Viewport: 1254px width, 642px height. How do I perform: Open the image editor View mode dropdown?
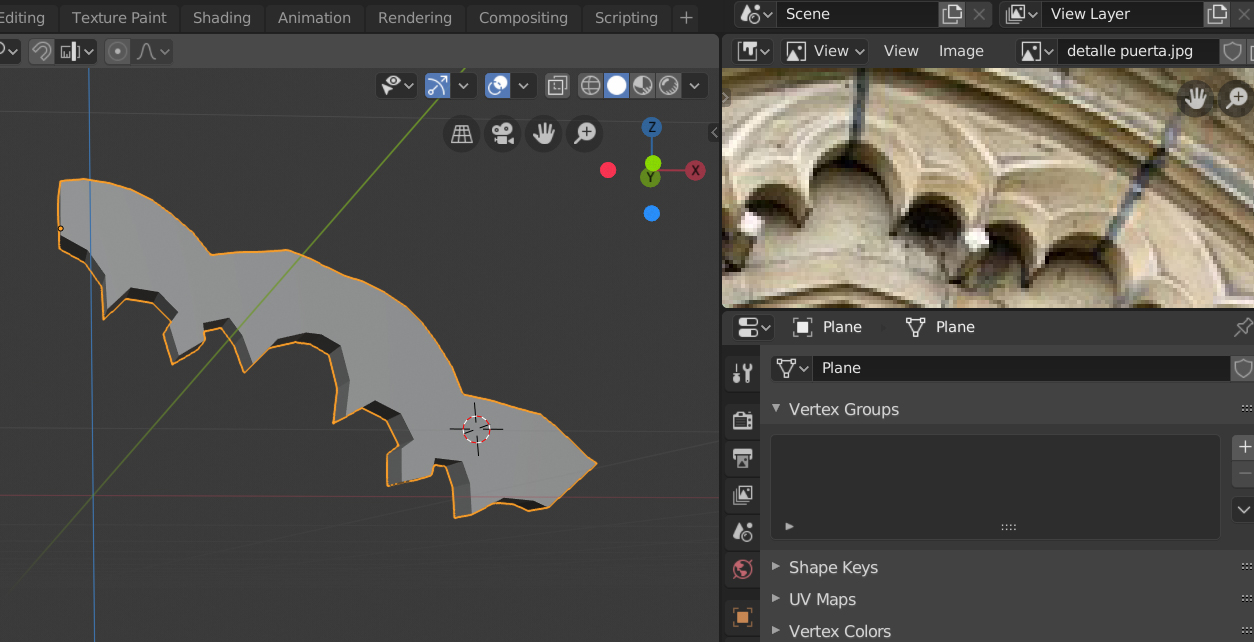tap(824, 51)
